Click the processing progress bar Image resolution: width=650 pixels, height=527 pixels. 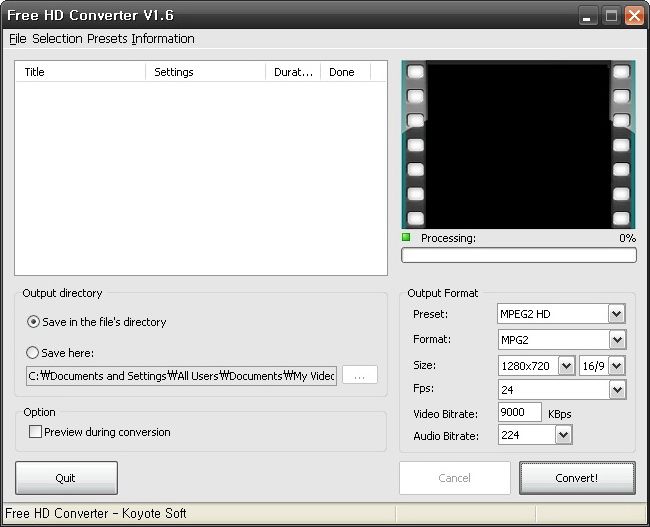point(519,255)
